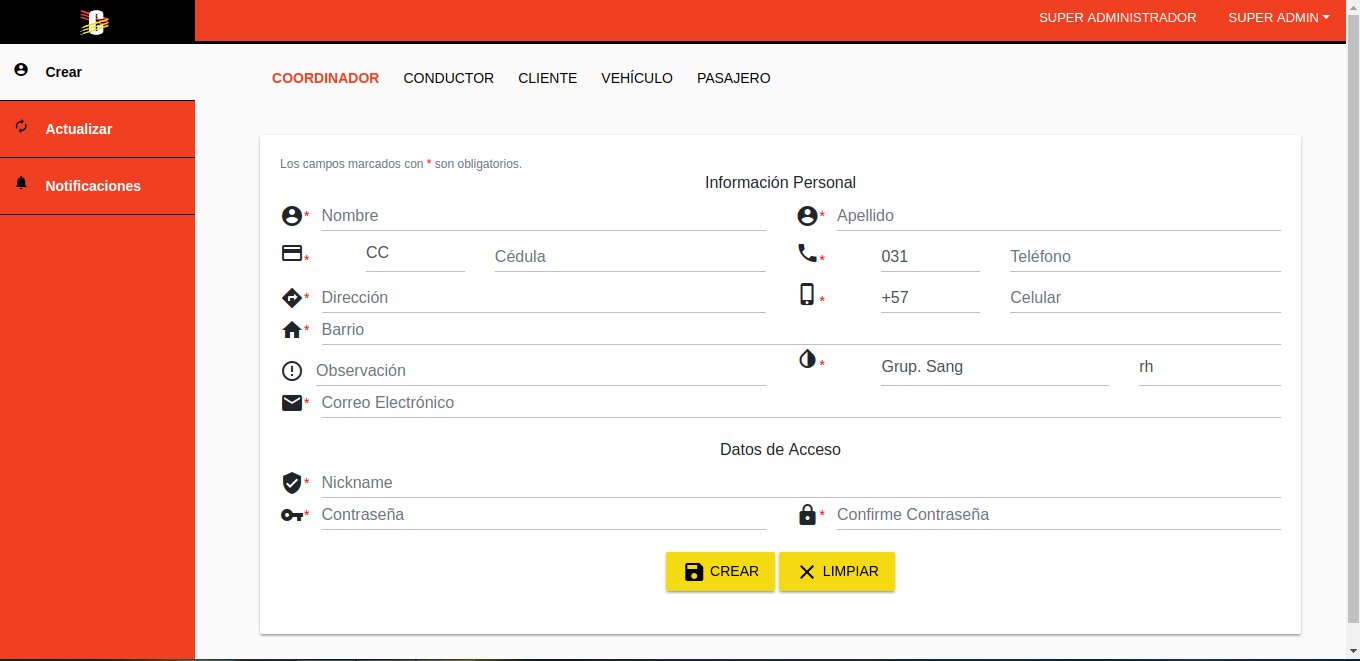Select Notificaciones in the sidebar
The width and height of the screenshot is (1360, 661).
(x=97, y=186)
